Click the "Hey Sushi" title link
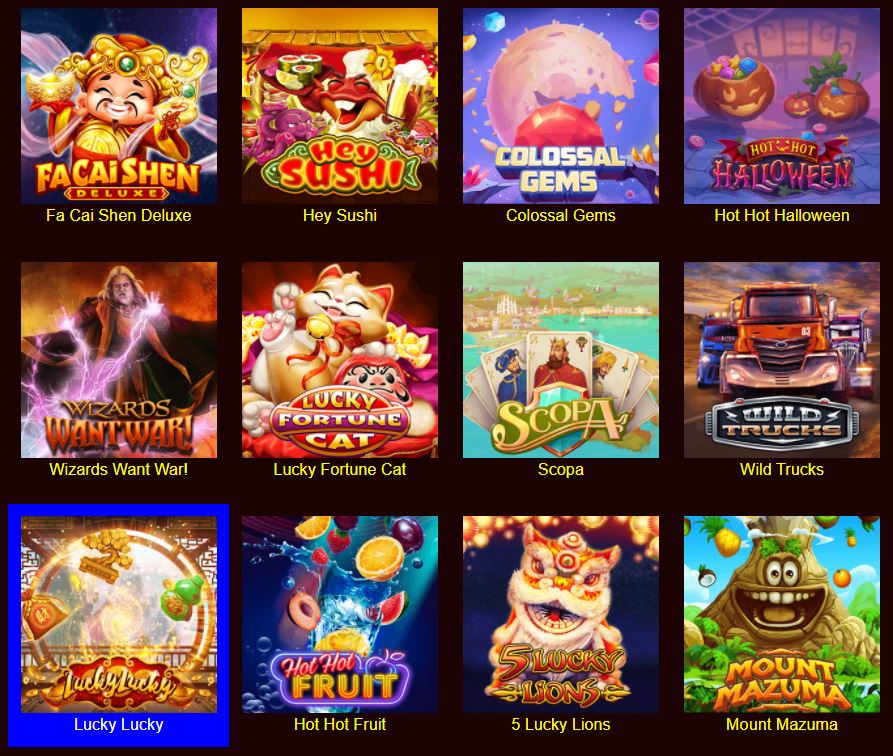Screen dimensions: 893x756 (340, 215)
